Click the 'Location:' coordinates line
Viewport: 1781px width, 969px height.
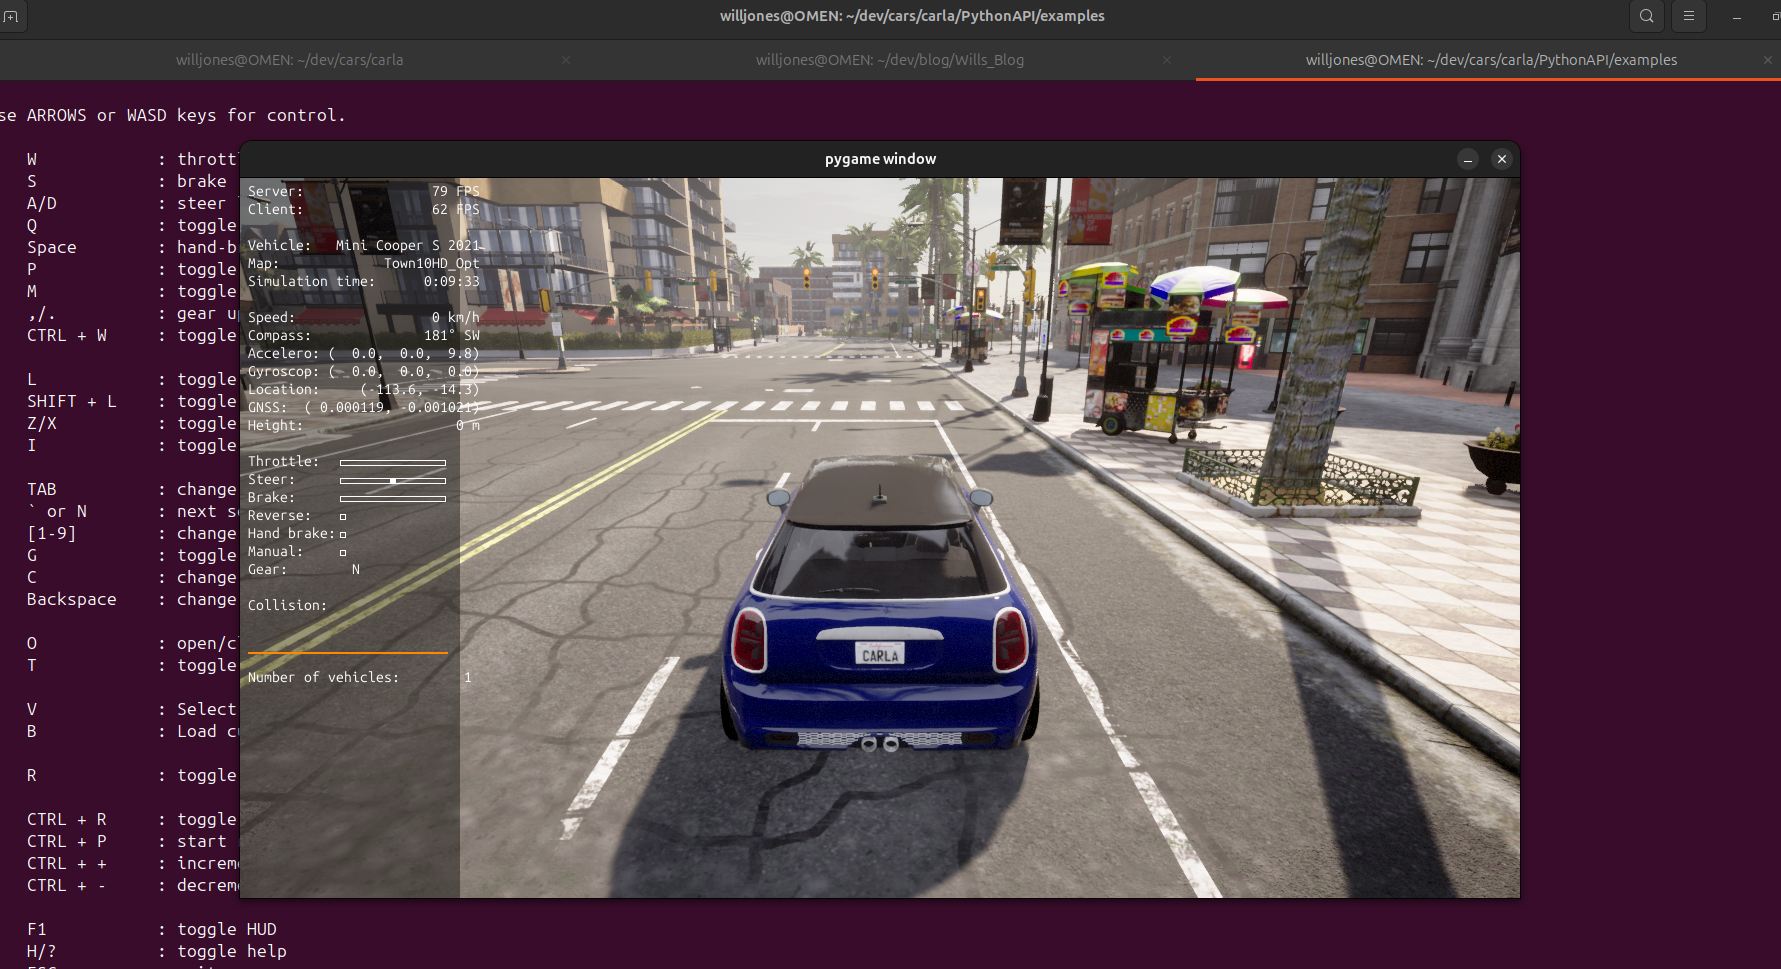[x=364, y=389]
